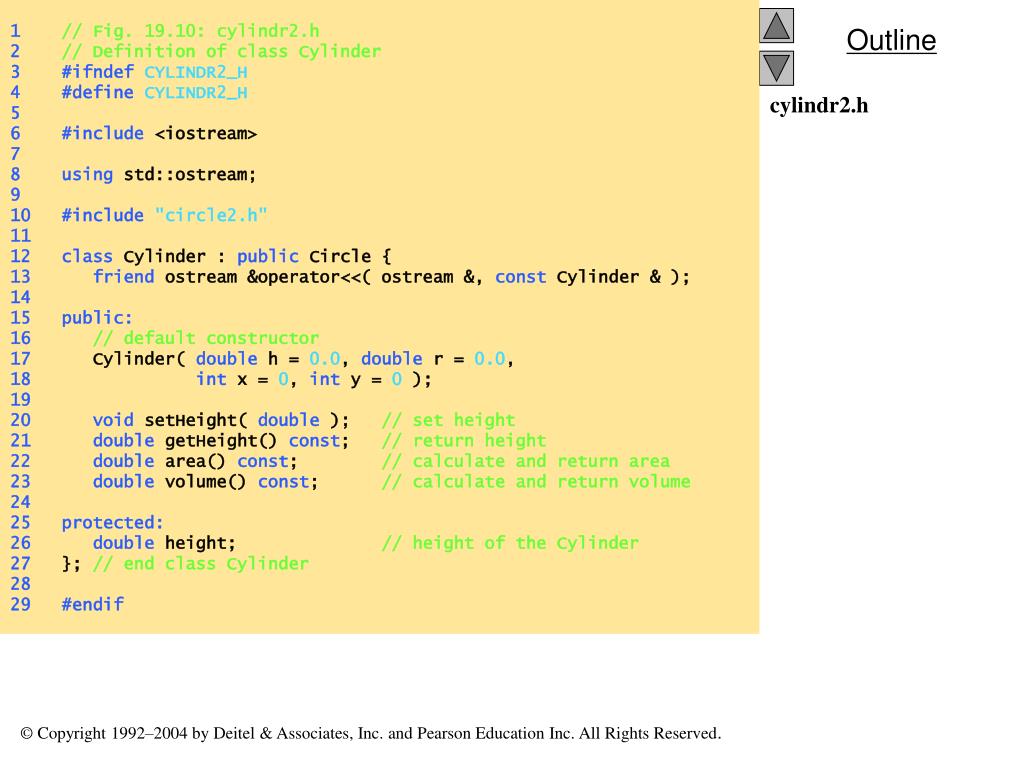Click the '// calculate and return area' comment
The height and width of the screenshot is (768, 1024).
(x=526, y=461)
